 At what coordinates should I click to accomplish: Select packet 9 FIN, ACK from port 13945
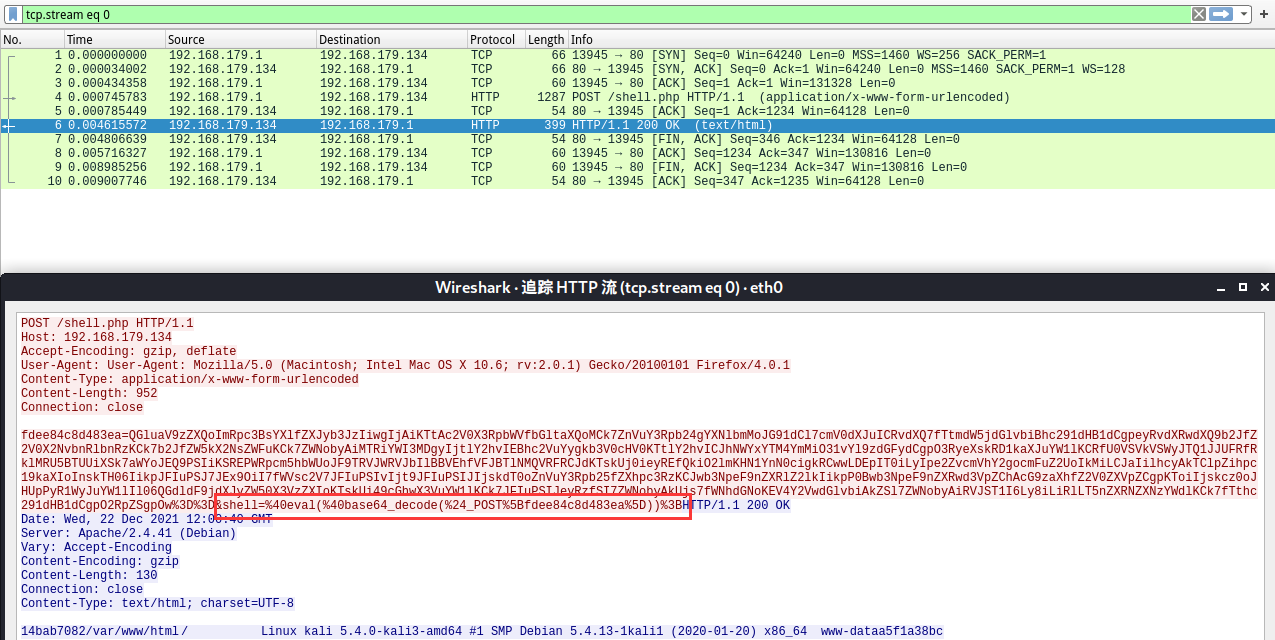click(637, 167)
